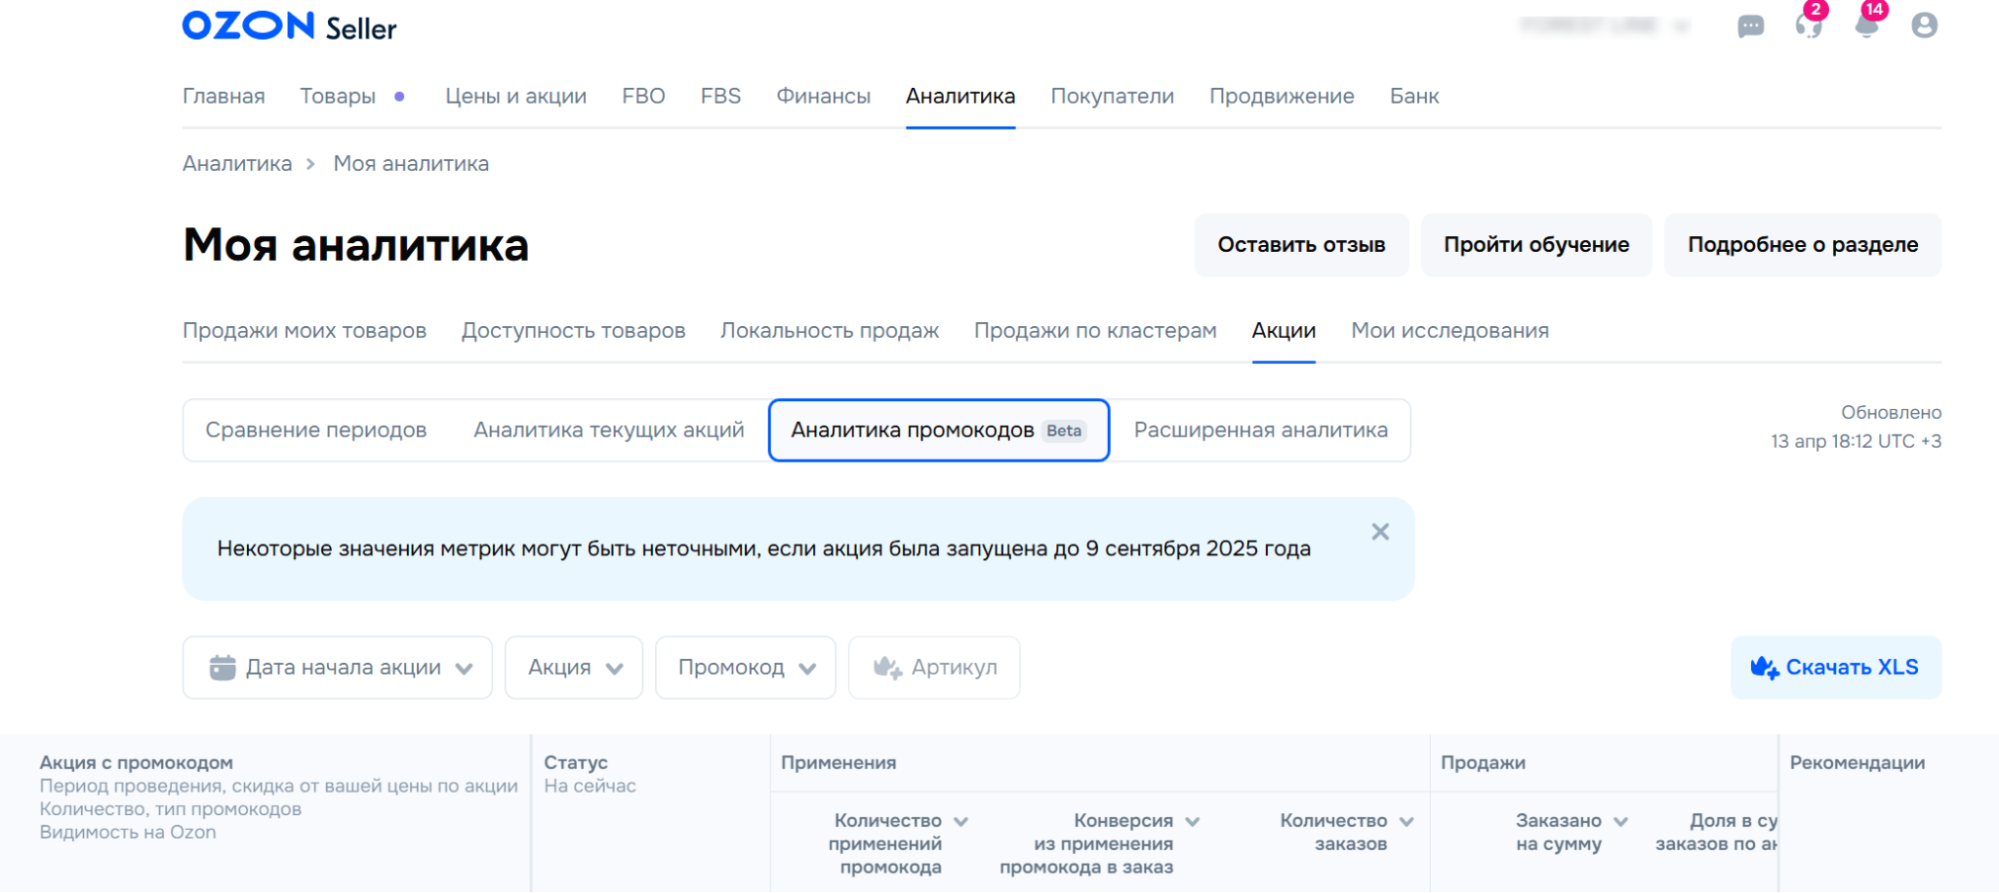Open the Акция filter dropdown

tap(574, 667)
